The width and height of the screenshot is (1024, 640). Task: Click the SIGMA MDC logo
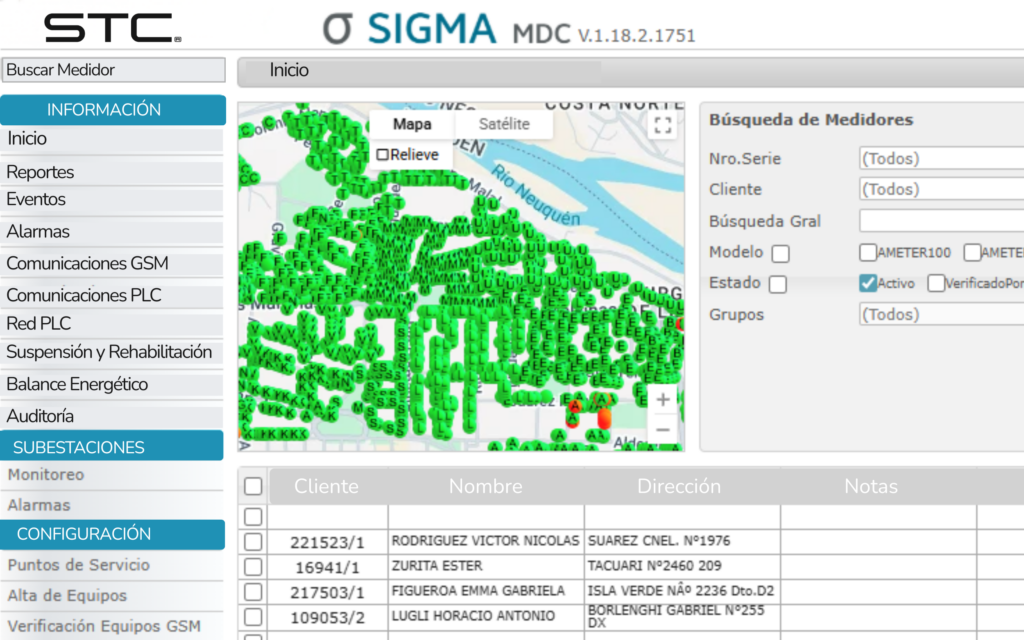point(509,29)
